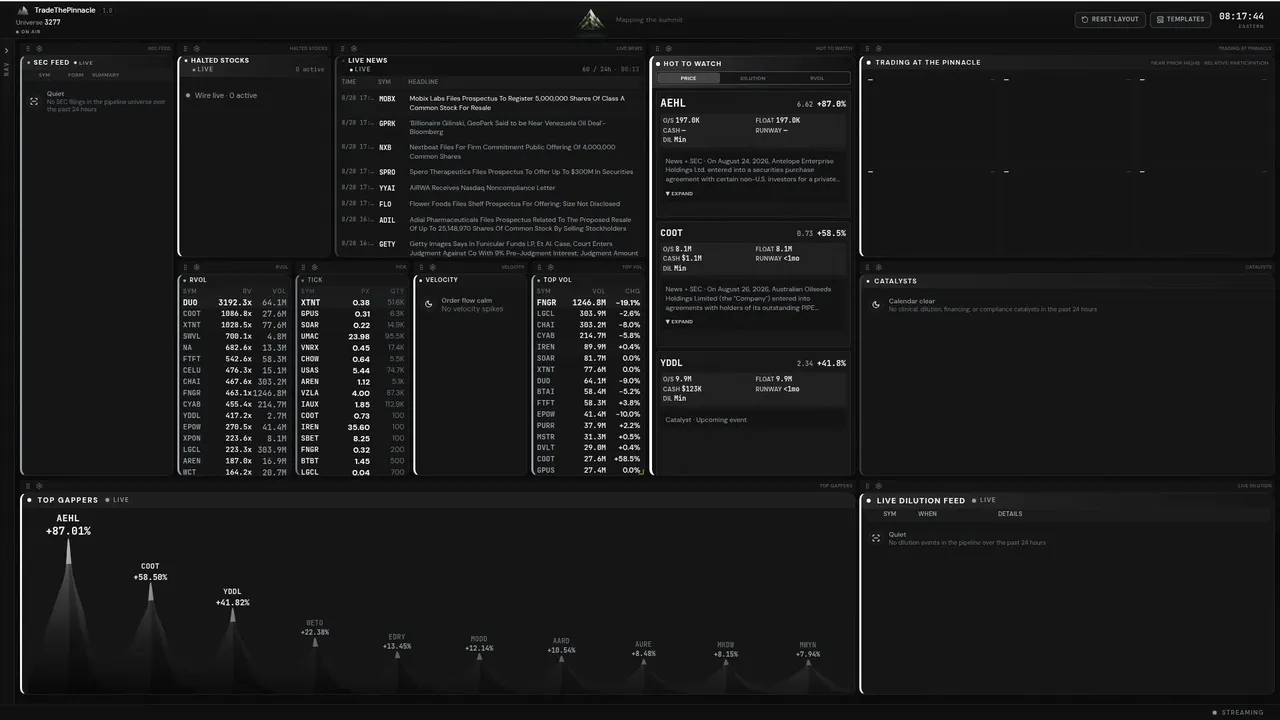Click the Halted Stocks panel drag handle
Viewport: 1280px width, 720px height.
pos(184,48)
